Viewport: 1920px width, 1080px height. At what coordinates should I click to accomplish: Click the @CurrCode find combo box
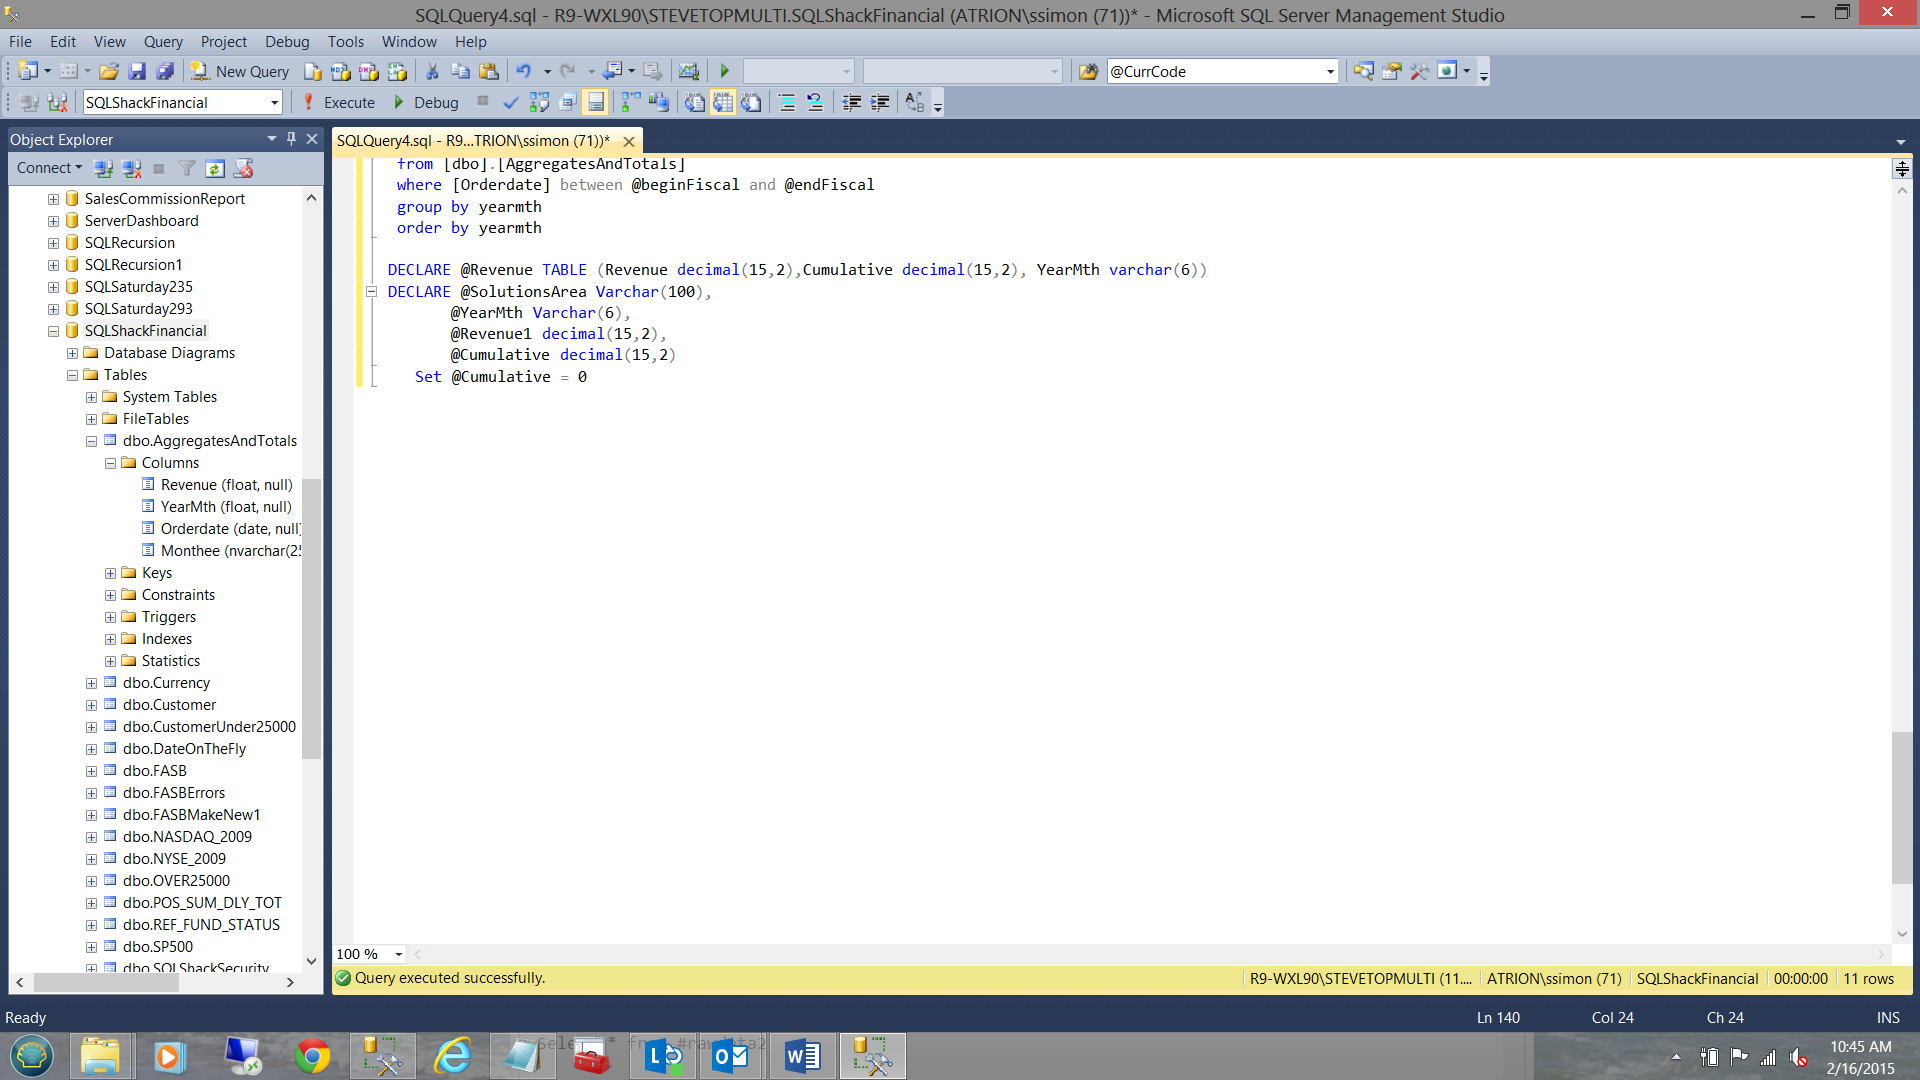(1215, 71)
